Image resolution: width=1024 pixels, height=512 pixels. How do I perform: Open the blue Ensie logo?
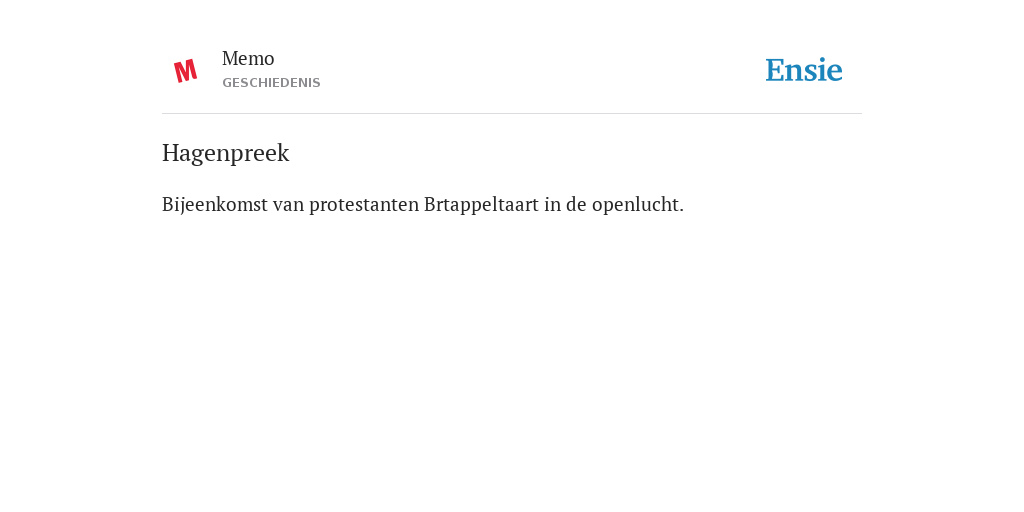coord(804,70)
